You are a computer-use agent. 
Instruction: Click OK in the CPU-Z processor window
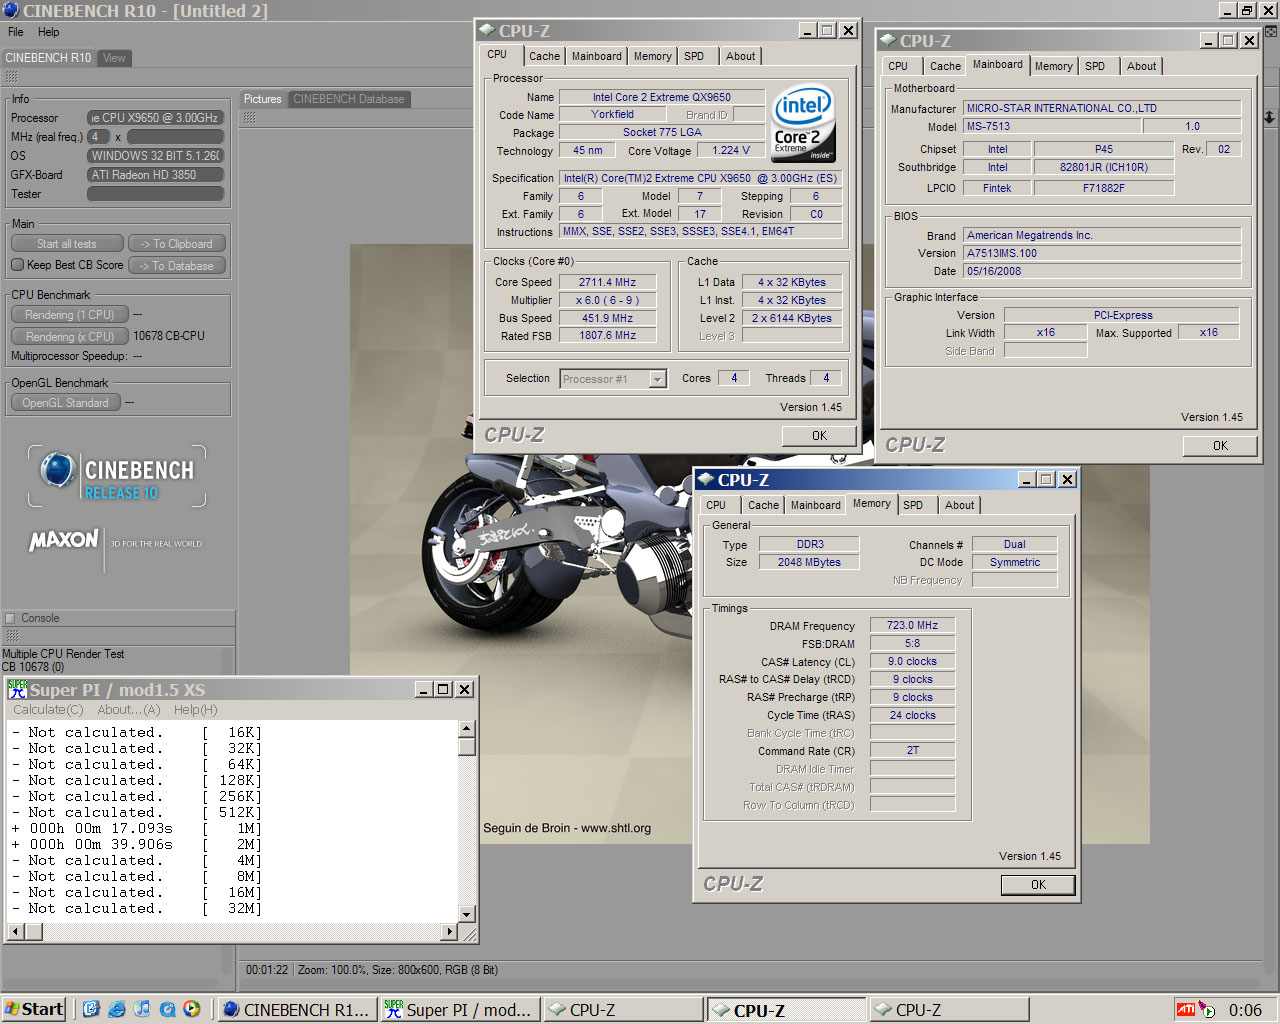(x=819, y=436)
